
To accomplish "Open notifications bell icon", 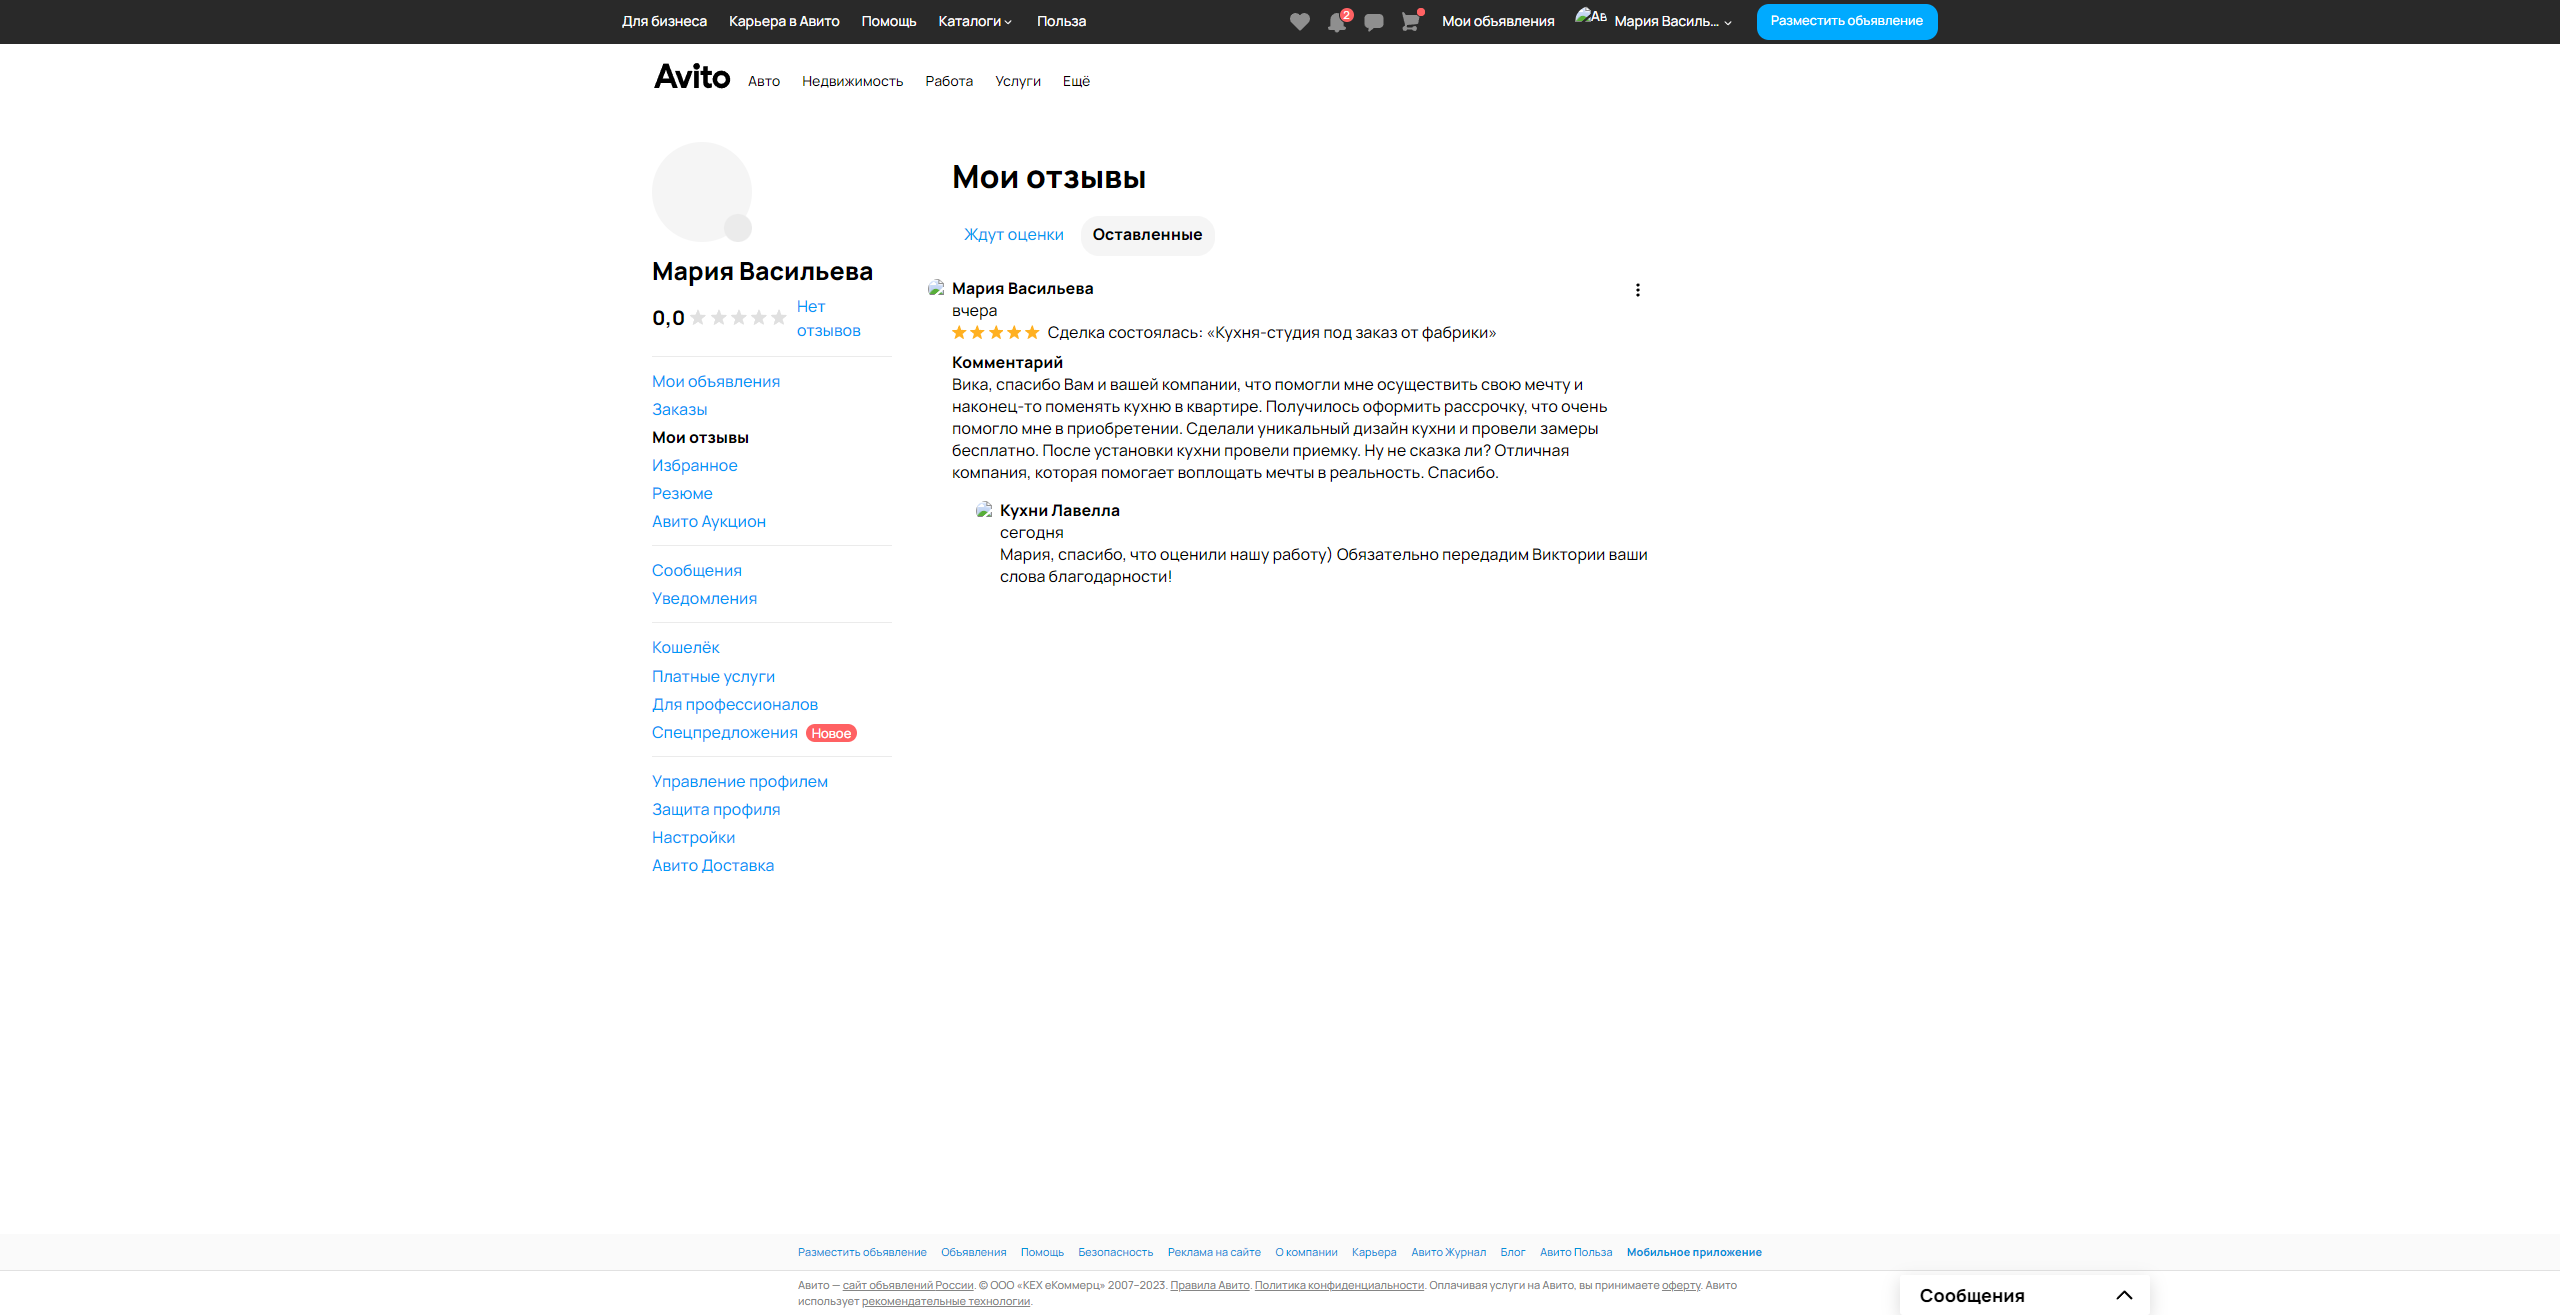I will [x=1336, y=22].
